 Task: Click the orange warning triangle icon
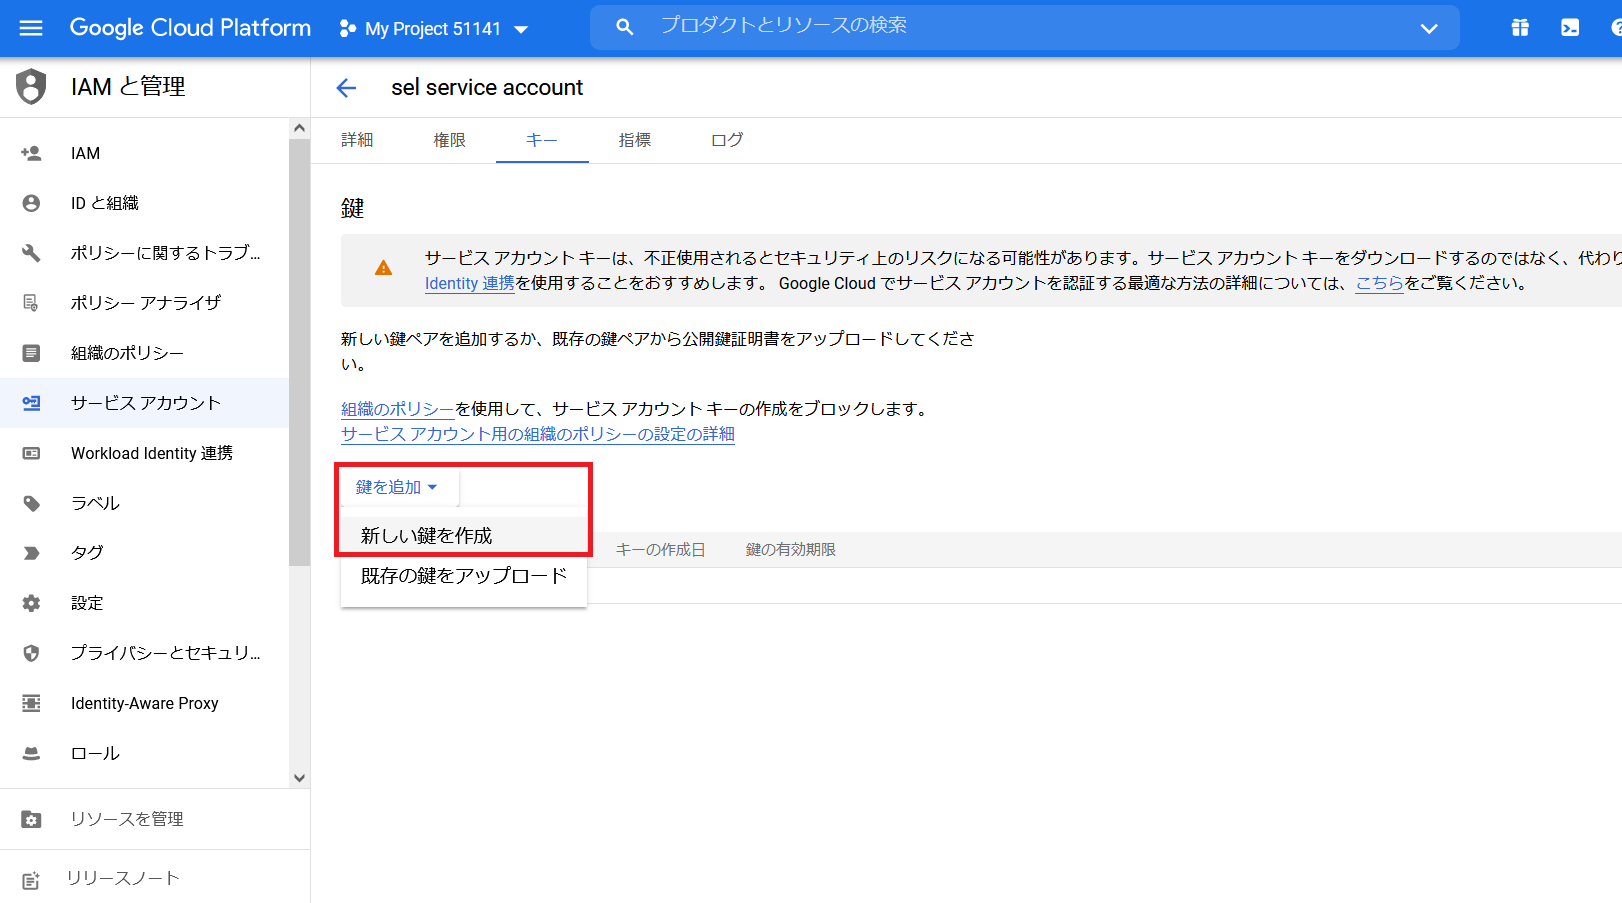(x=383, y=268)
